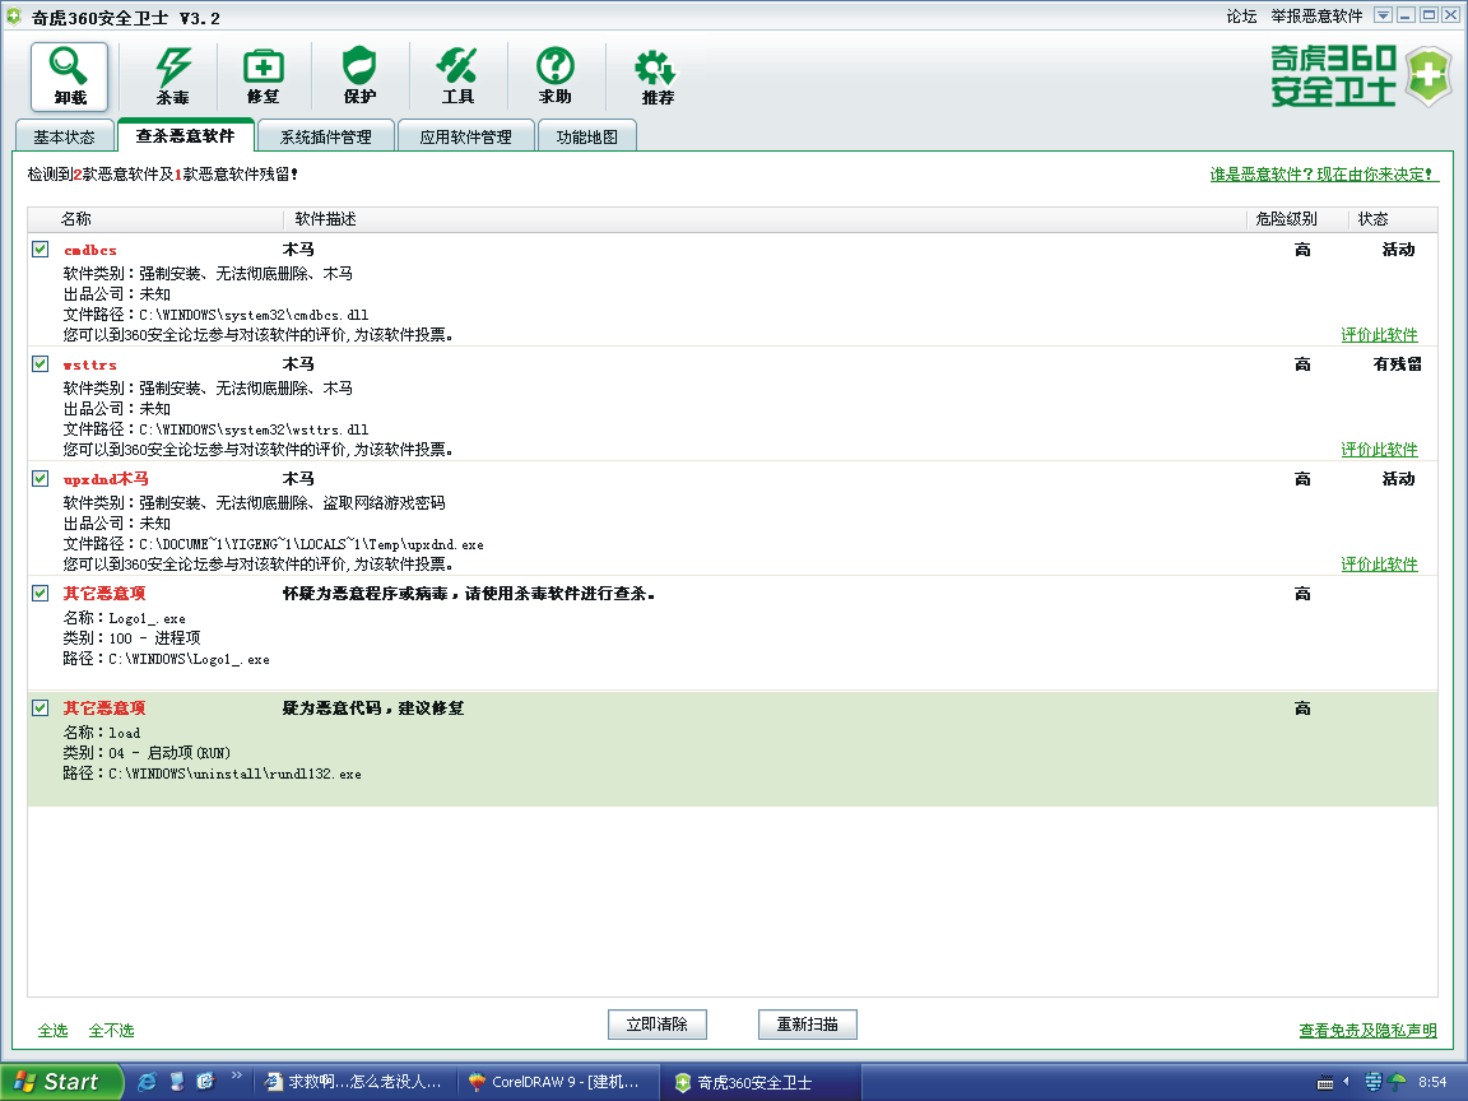Uncheck the wsttrs trojan checkbox
Screen dimensions: 1468x1101
(x=40, y=364)
